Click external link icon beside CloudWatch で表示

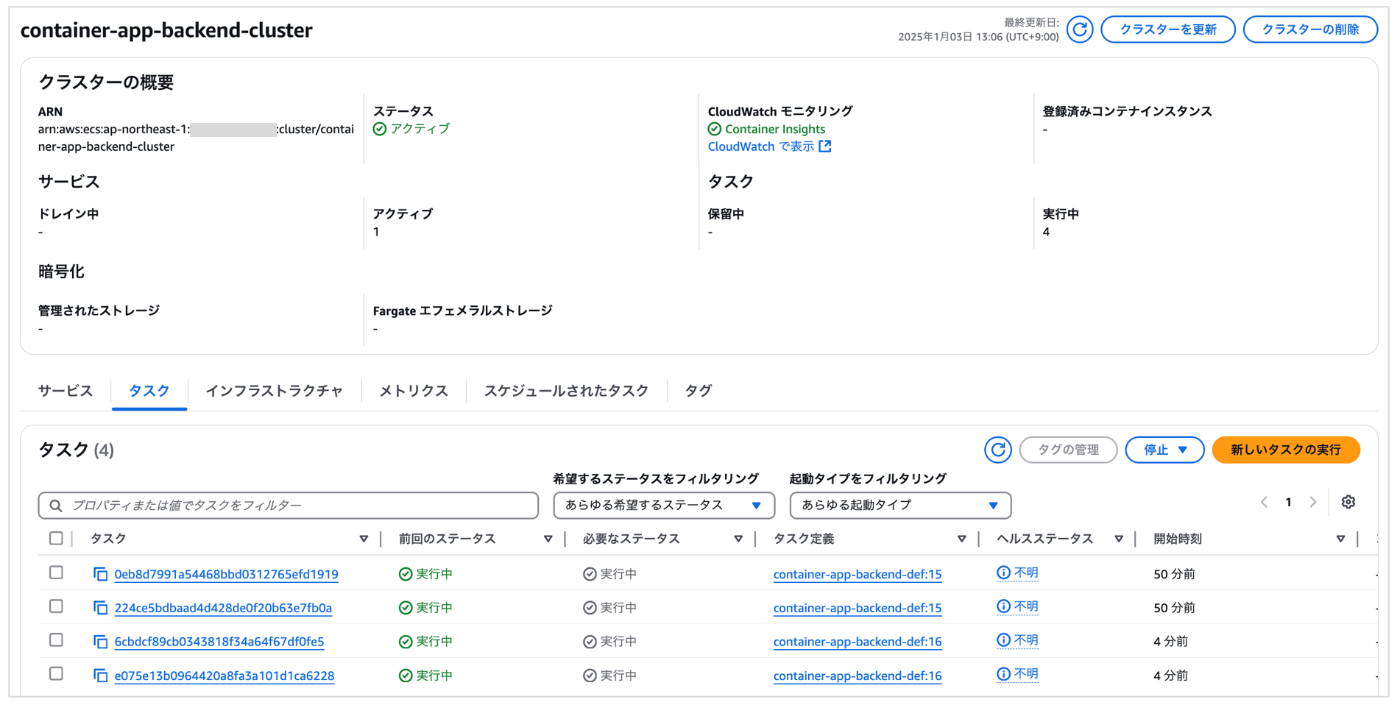(x=825, y=147)
